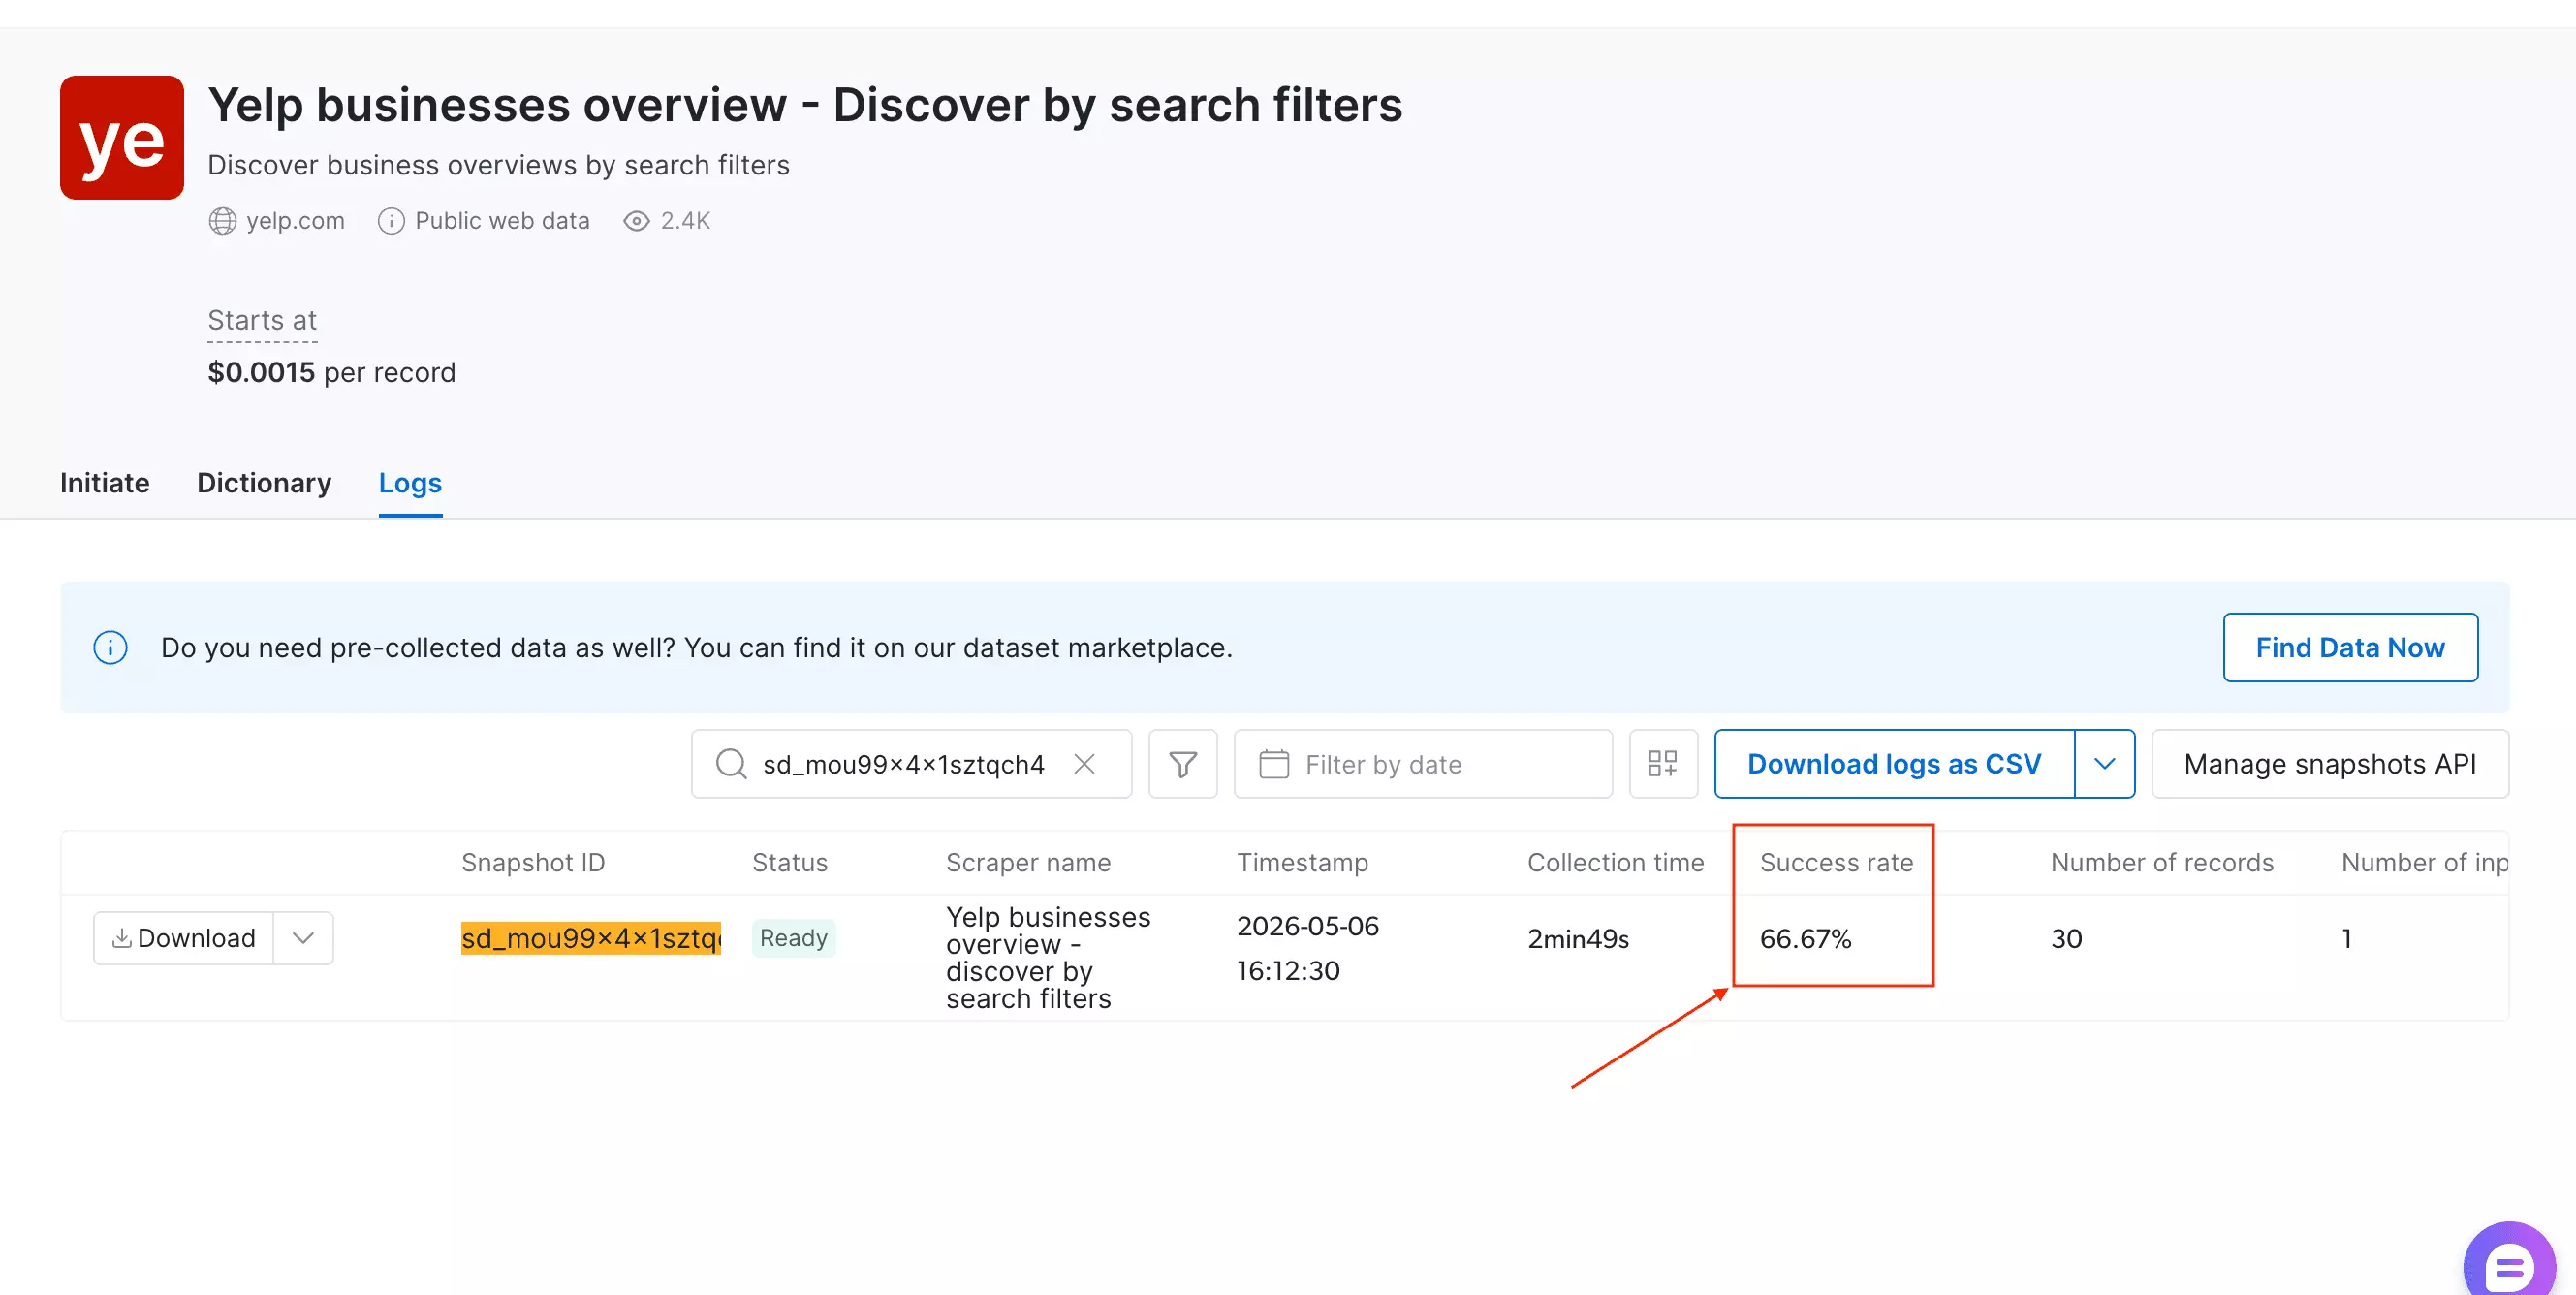Open the filter funnel button
Image resolution: width=2576 pixels, height=1295 pixels.
click(x=1183, y=764)
